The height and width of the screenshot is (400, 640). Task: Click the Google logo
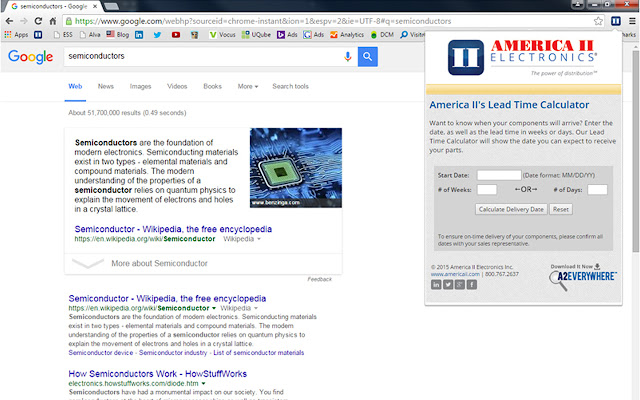(x=30, y=57)
